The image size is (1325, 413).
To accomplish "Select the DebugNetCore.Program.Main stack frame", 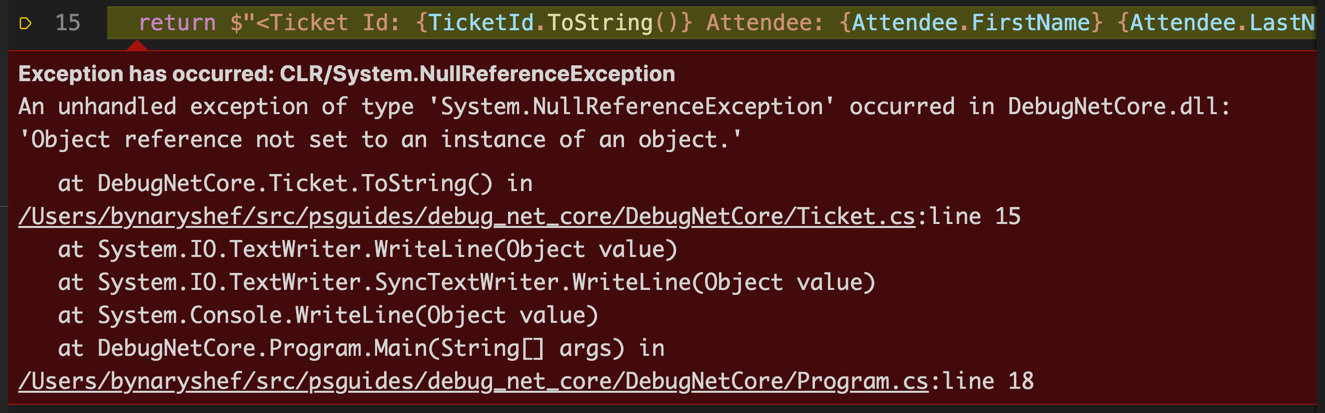I will [x=368, y=348].
